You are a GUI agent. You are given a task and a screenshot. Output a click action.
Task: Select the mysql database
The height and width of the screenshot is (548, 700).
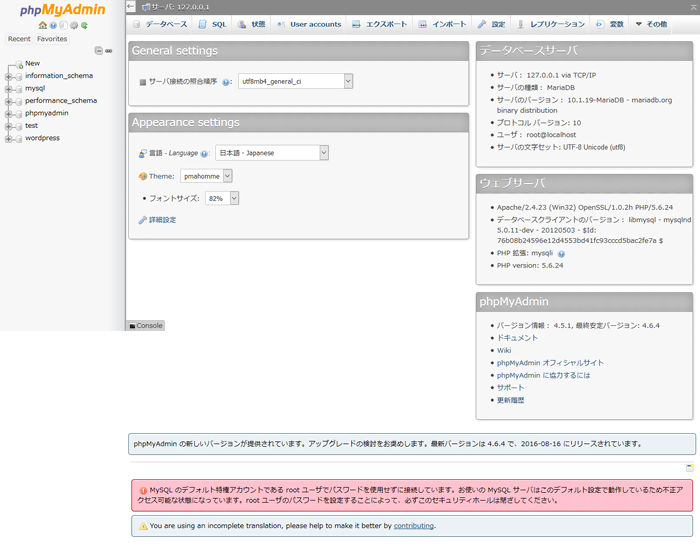[x=35, y=88]
